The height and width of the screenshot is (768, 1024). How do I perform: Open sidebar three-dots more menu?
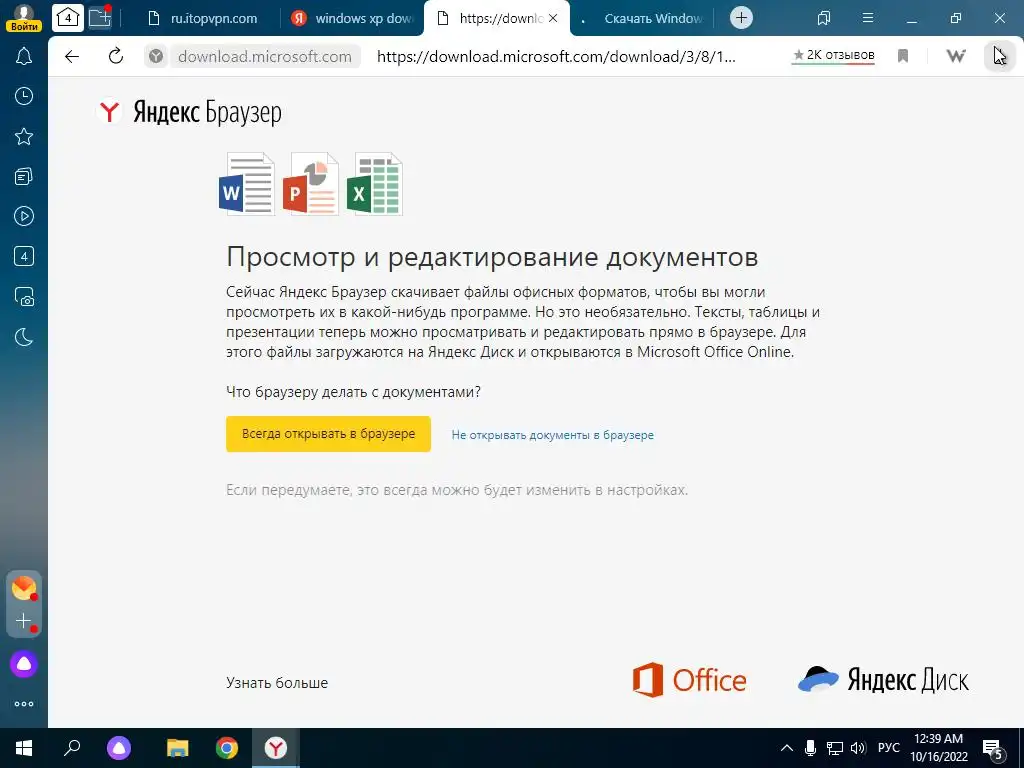24,704
